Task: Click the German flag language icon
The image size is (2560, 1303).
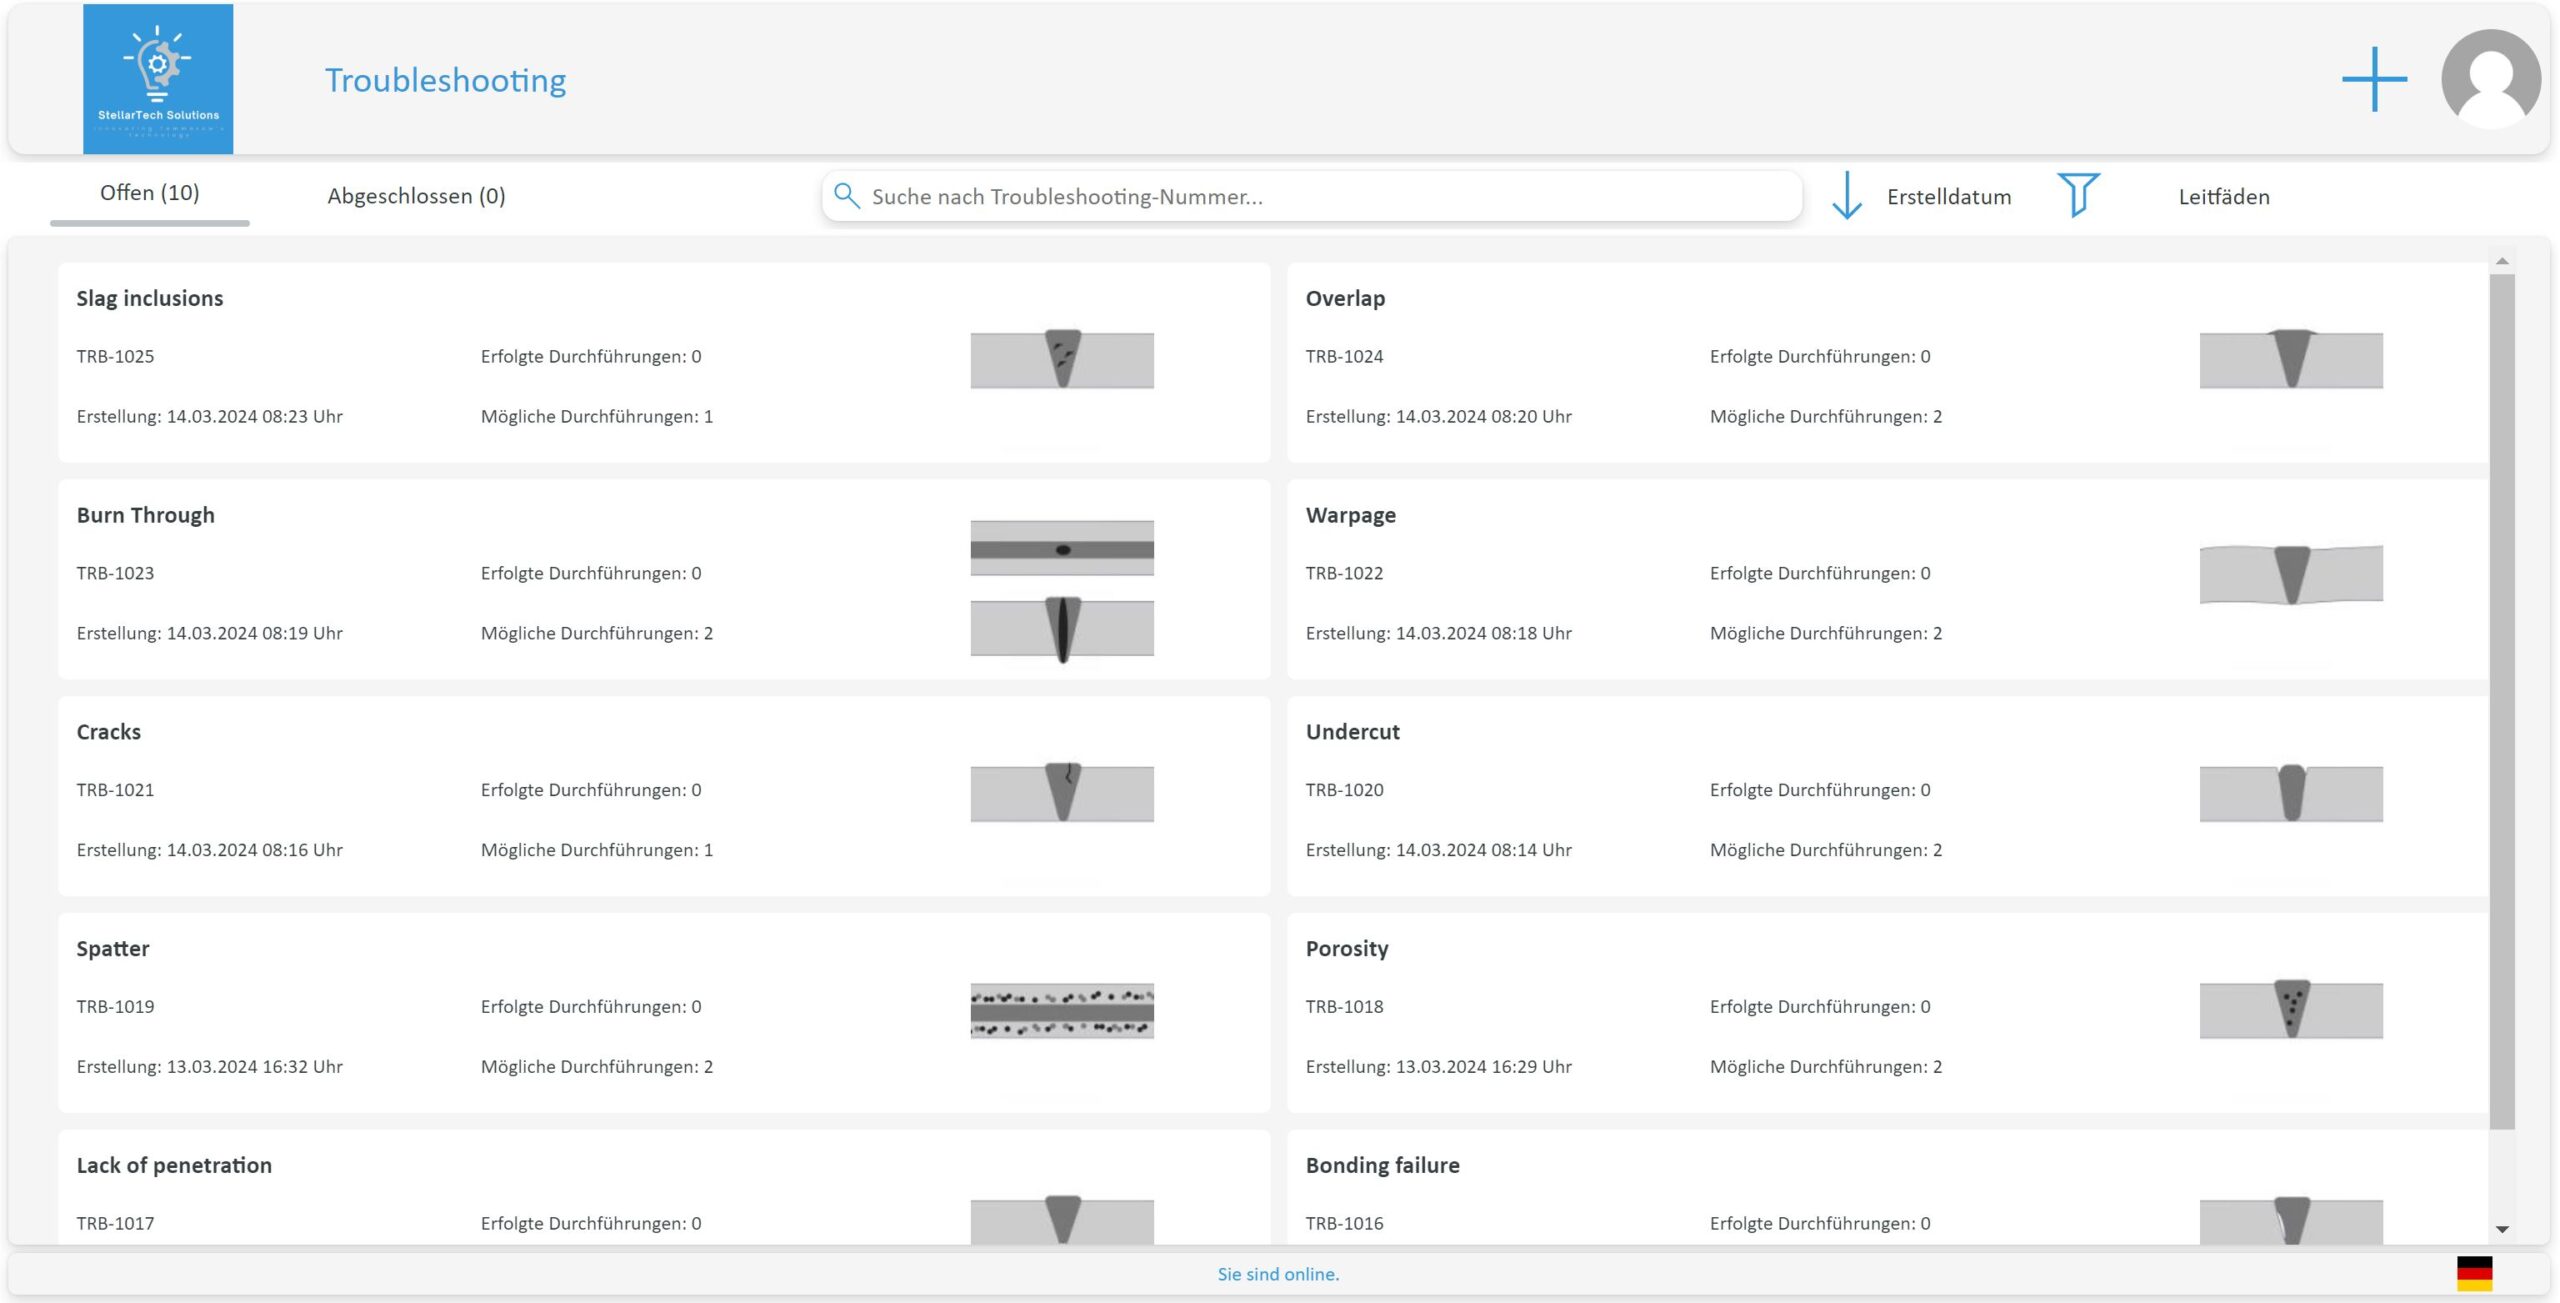Action: point(2474,1273)
